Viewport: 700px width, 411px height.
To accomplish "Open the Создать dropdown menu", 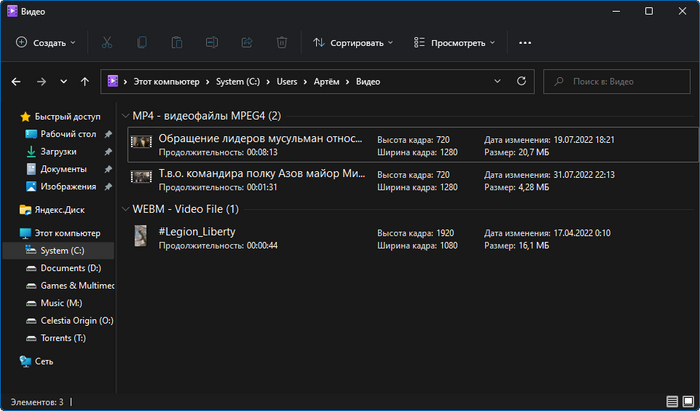I will tap(46, 43).
